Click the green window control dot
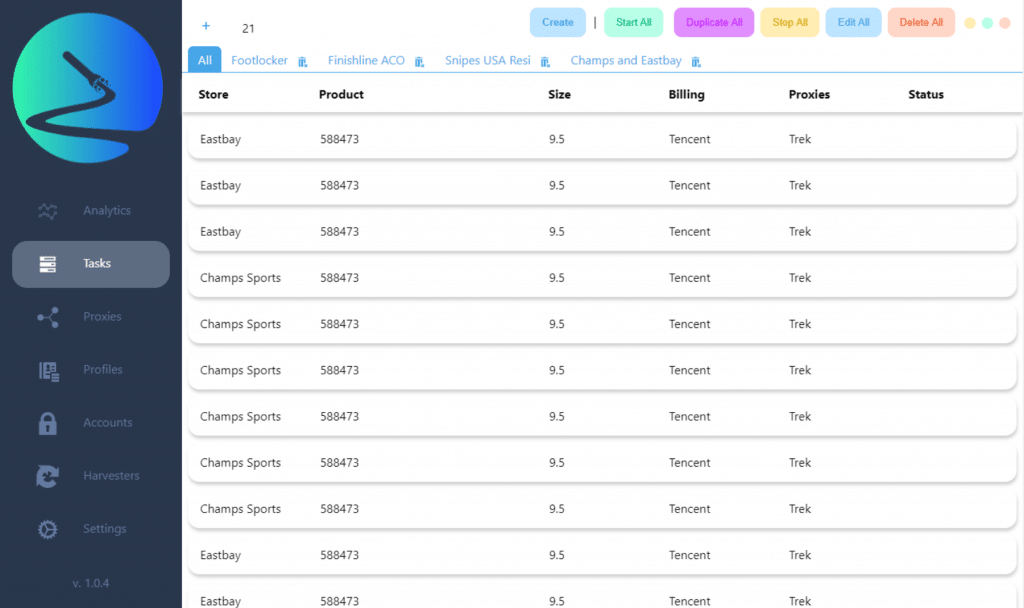 [x=987, y=23]
